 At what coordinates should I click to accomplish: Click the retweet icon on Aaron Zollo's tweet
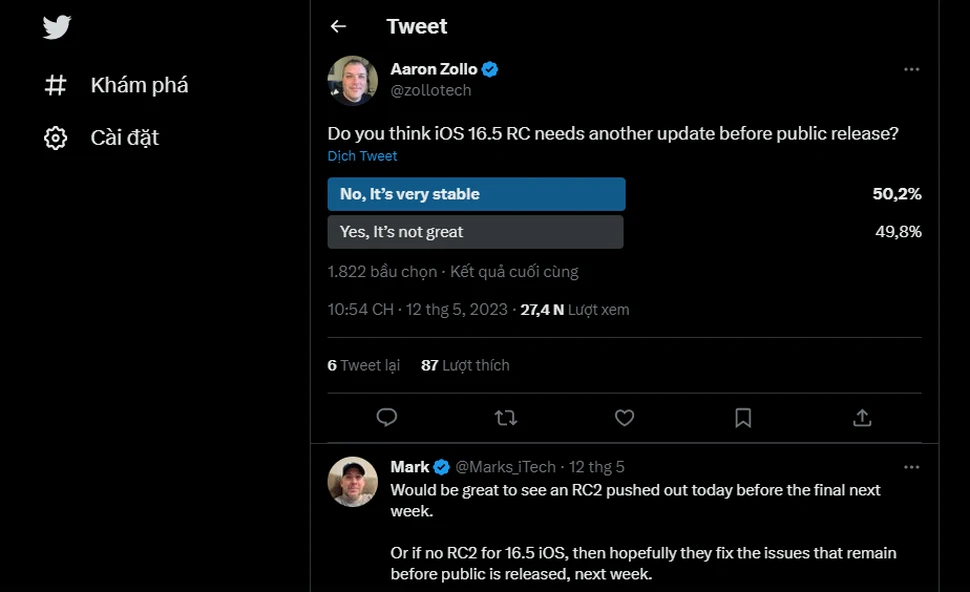coord(505,418)
